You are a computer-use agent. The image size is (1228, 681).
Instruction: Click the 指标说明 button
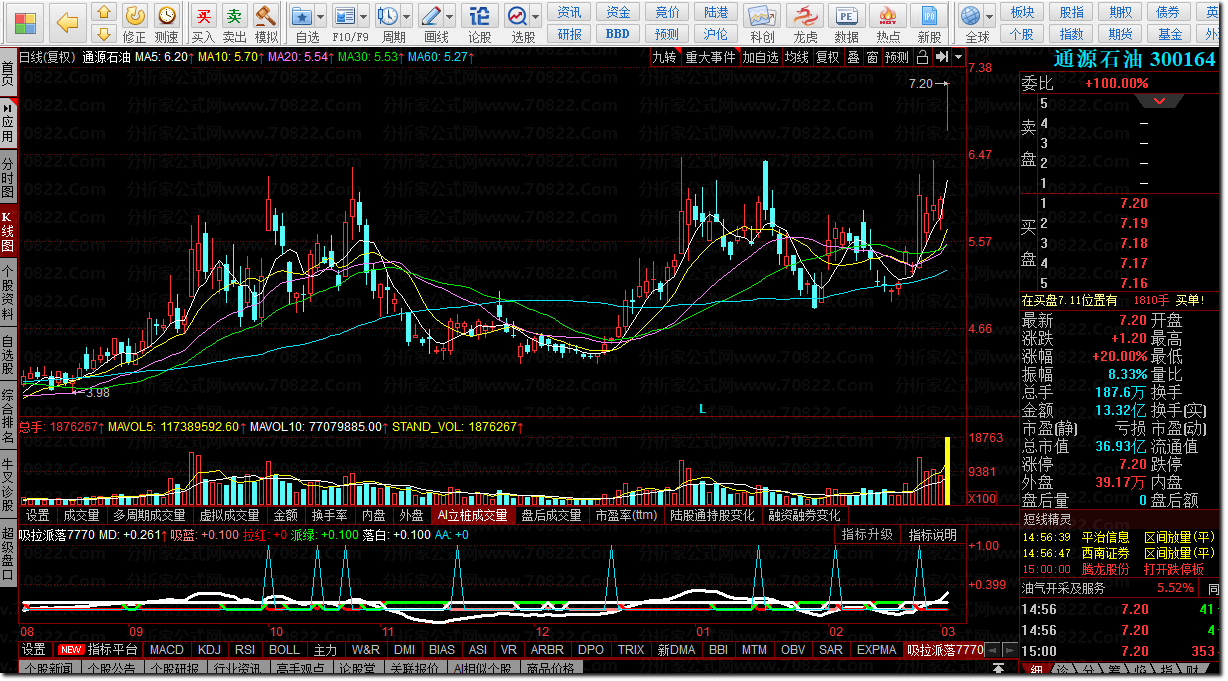[933, 535]
